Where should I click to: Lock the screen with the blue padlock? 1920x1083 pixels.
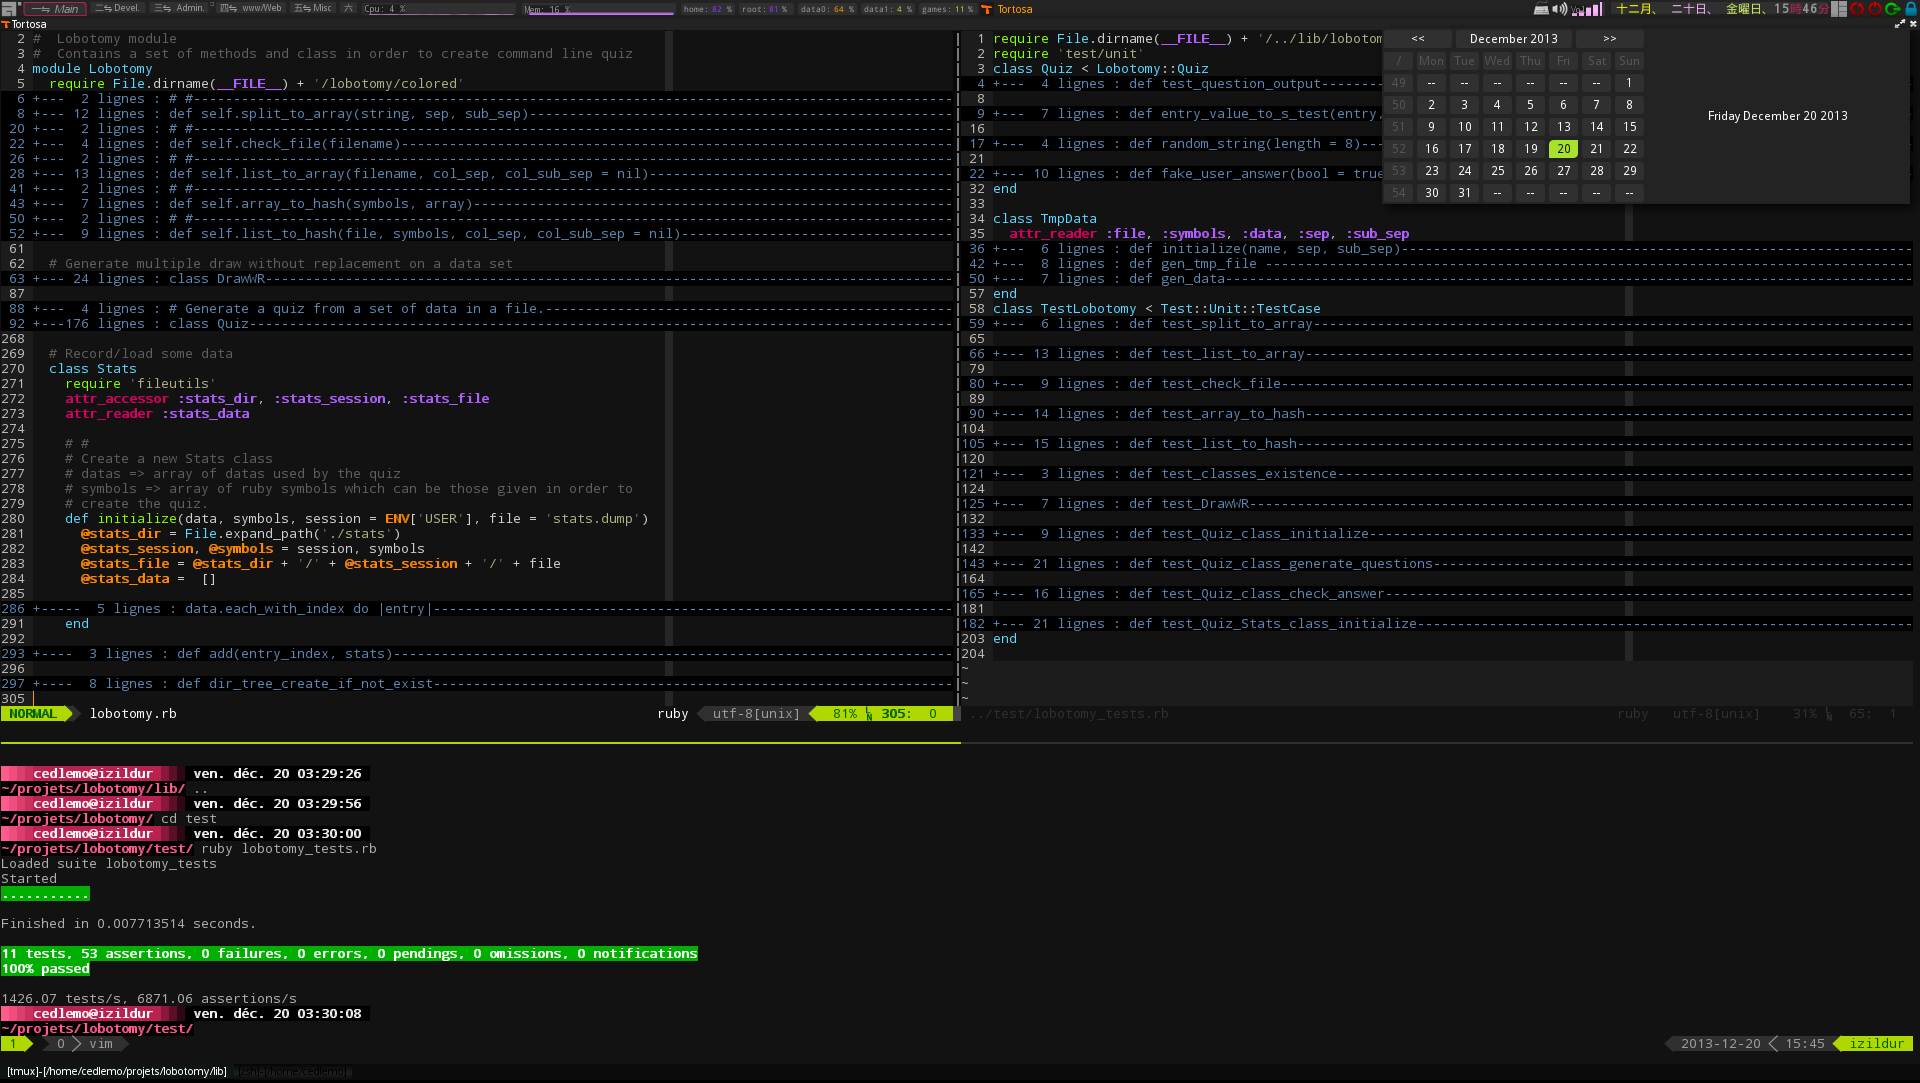click(1910, 9)
